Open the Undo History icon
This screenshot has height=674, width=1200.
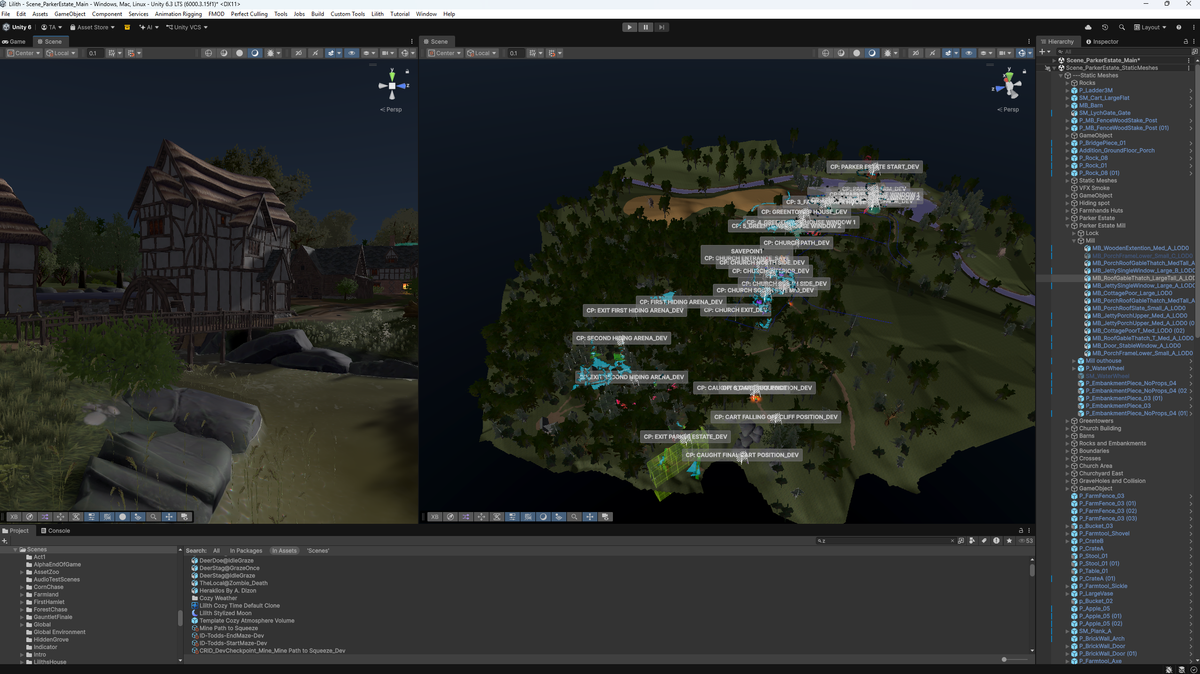(1105, 27)
